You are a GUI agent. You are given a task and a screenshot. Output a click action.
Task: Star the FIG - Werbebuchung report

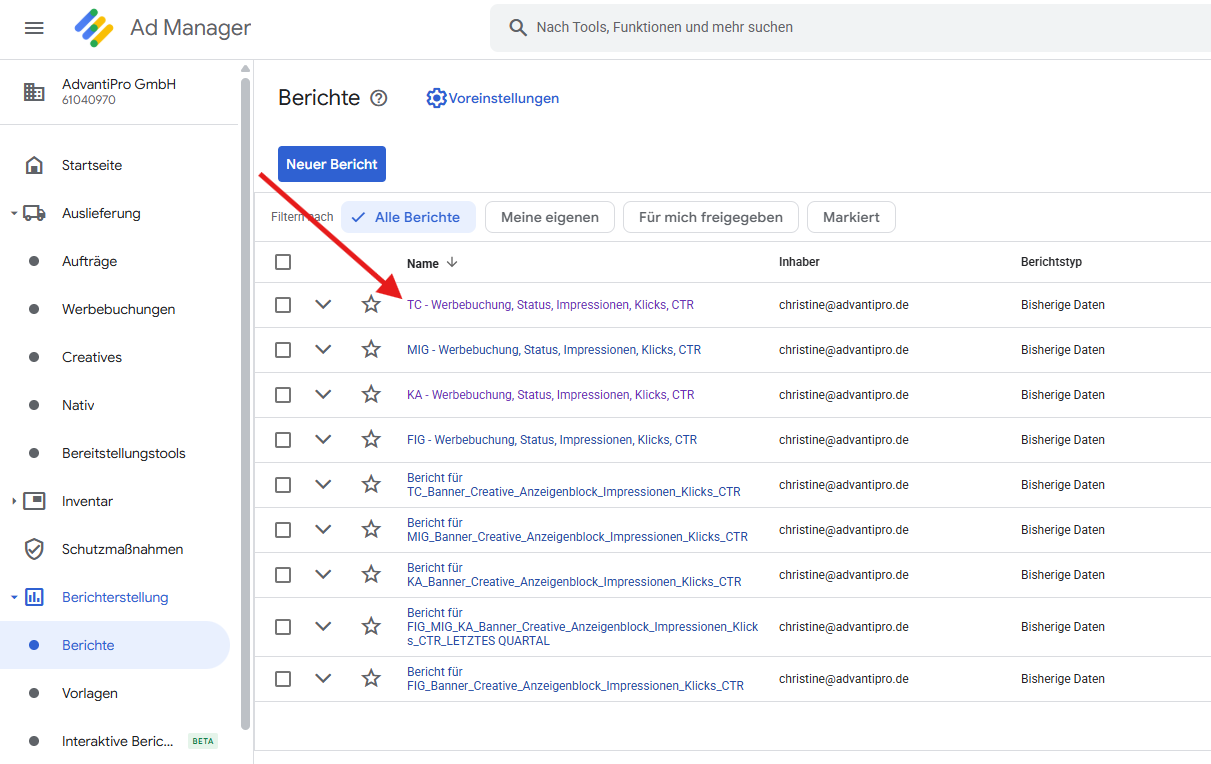[x=371, y=439]
